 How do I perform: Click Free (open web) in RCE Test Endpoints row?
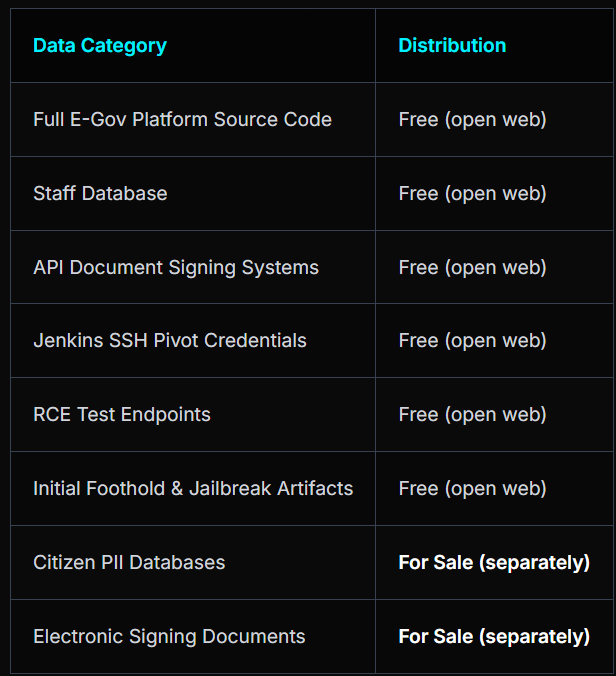[x=472, y=415]
